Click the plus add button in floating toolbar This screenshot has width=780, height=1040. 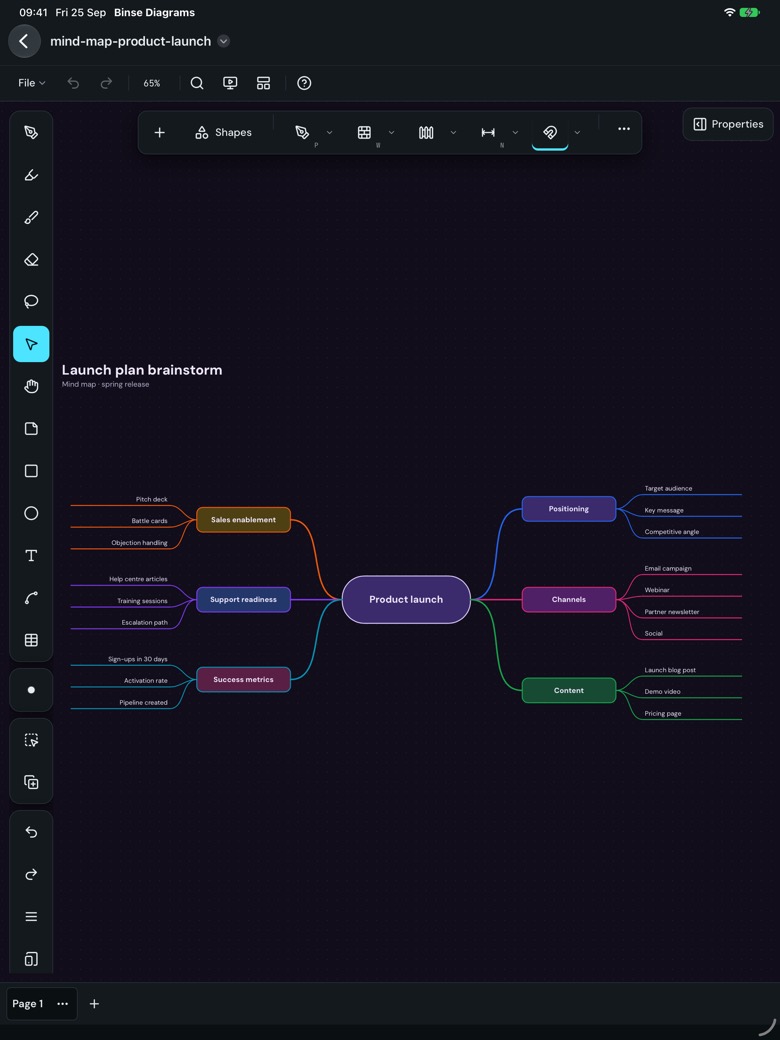(159, 133)
